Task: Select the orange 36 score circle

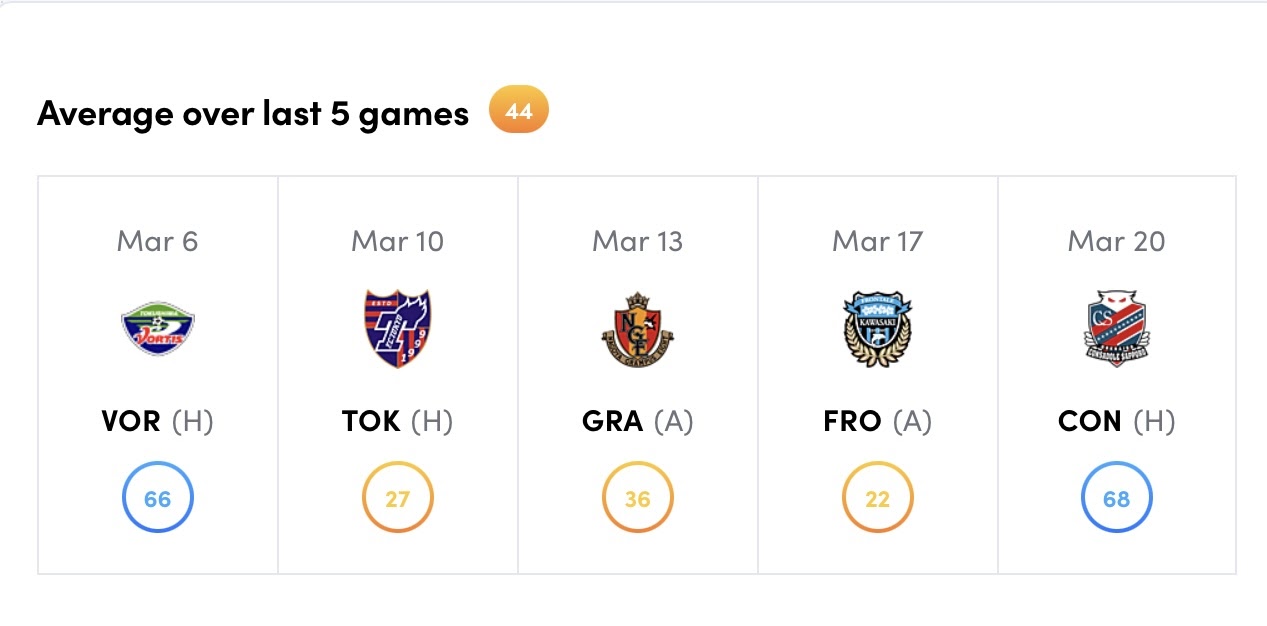Action: (637, 497)
